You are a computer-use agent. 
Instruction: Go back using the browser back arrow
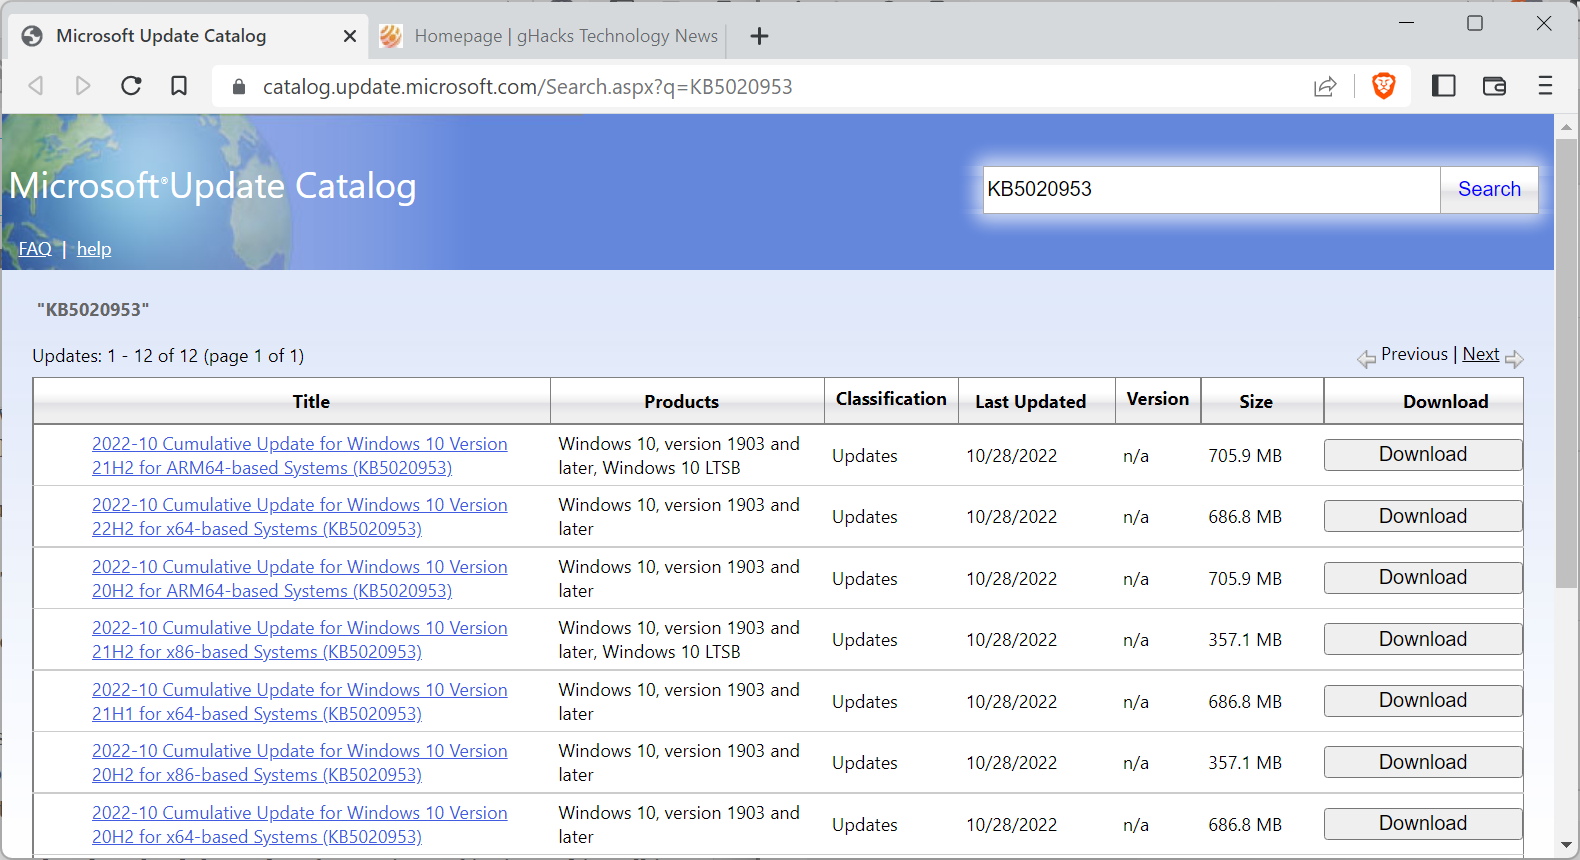point(36,86)
